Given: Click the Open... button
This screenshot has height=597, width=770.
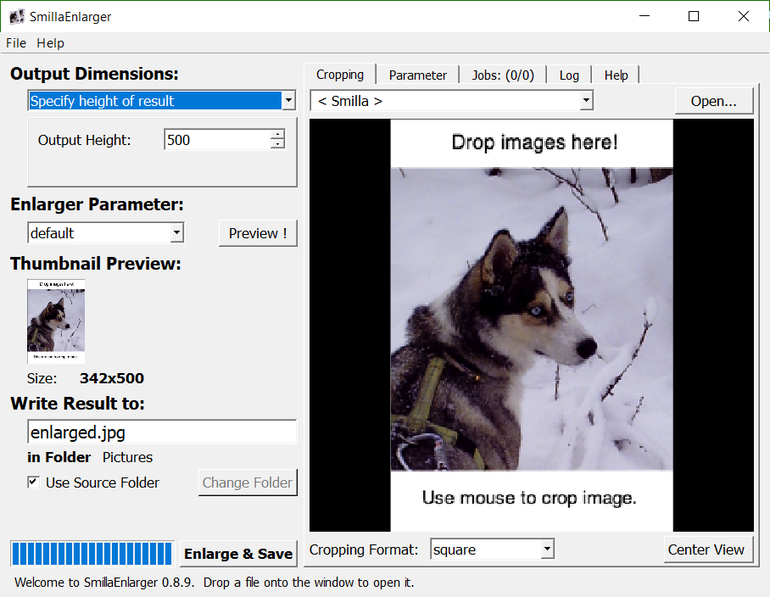Looking at the screenshot, I should pos(714,101).
